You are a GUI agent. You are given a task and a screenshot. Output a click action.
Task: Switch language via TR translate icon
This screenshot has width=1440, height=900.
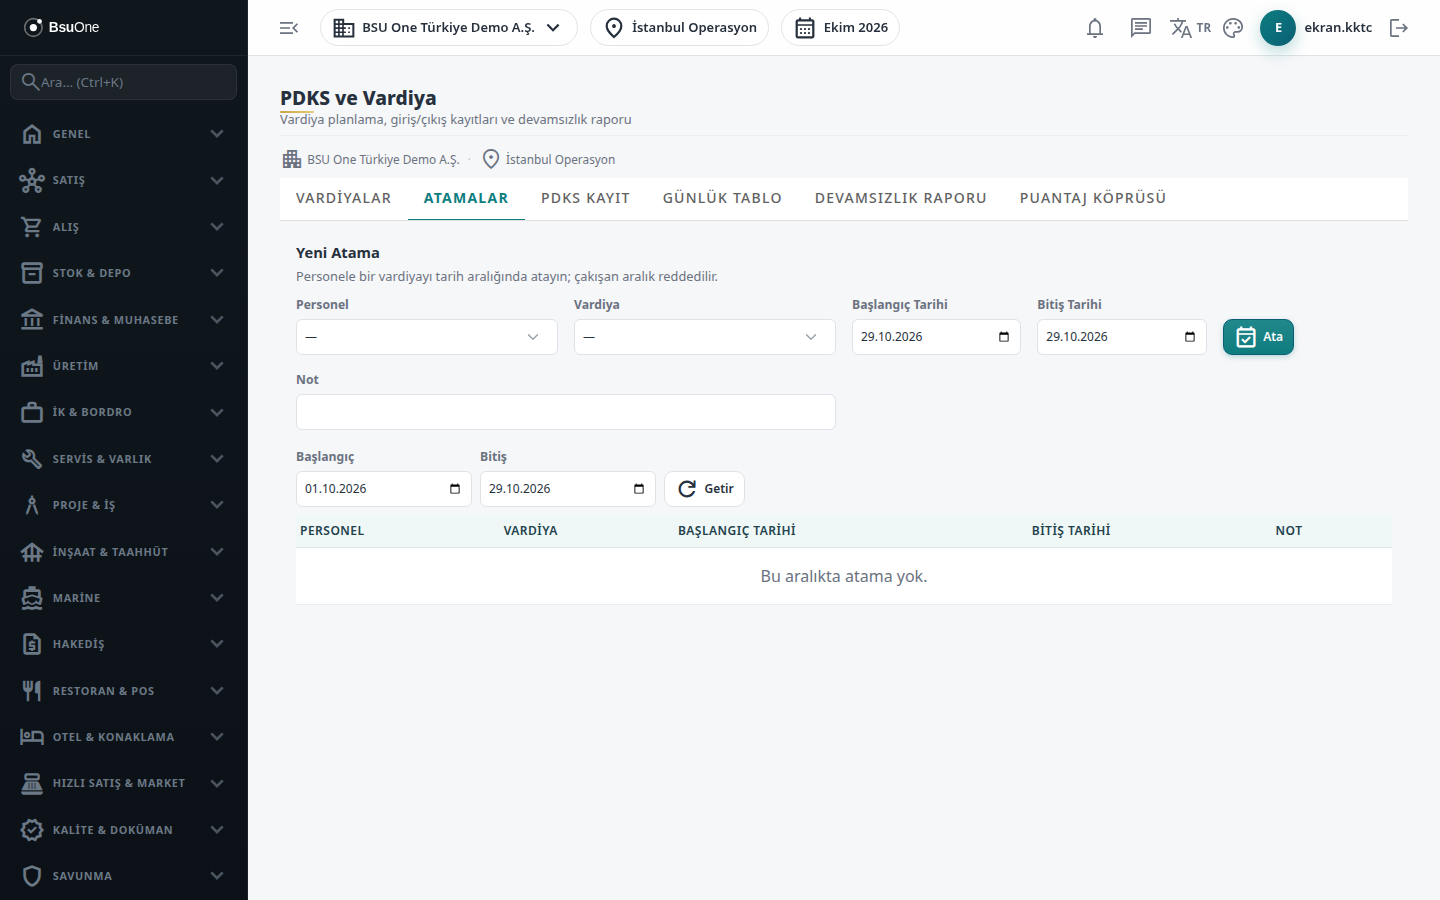[1190, 28]
